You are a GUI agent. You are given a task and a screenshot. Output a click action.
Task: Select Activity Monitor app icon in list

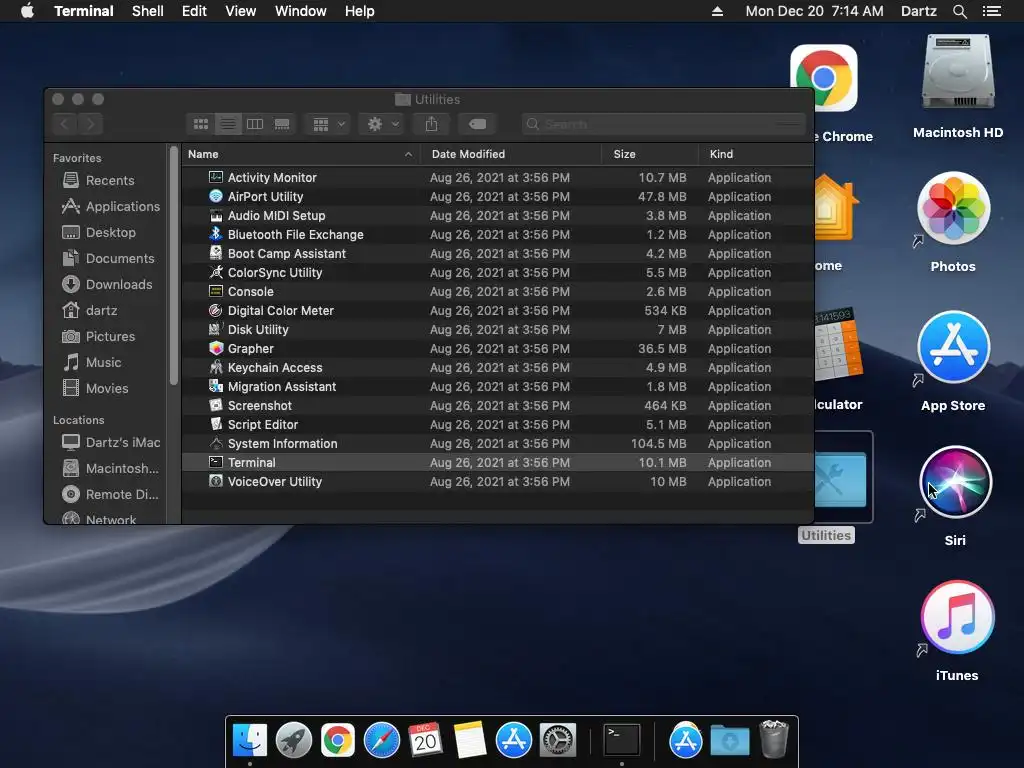(216, 177)
